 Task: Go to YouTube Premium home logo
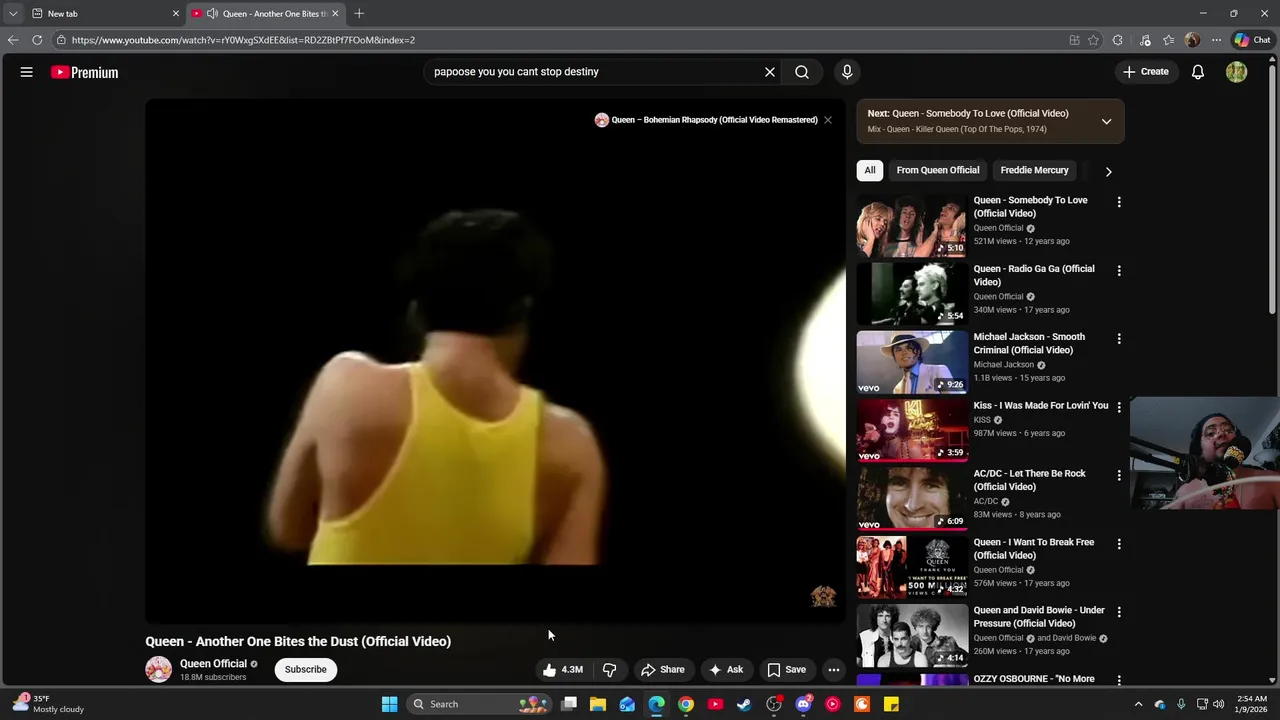tap(85, 72)
